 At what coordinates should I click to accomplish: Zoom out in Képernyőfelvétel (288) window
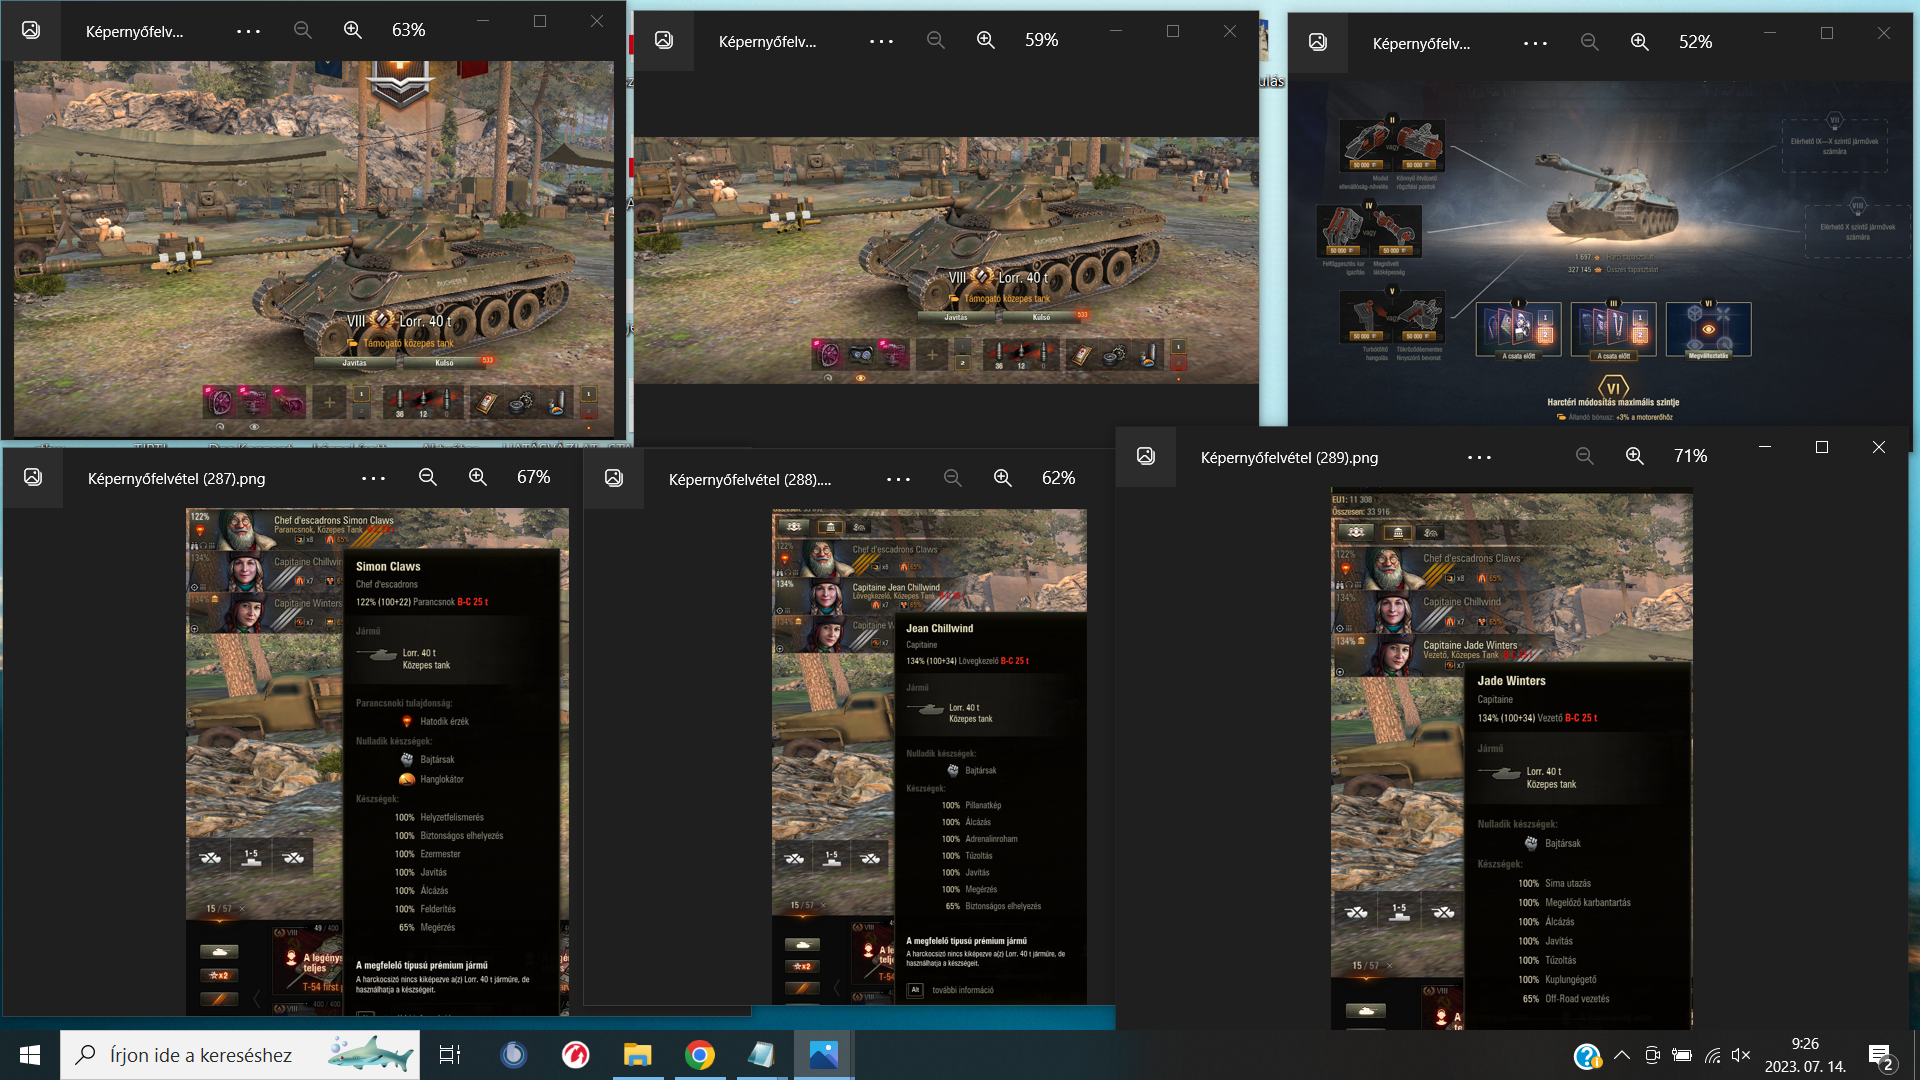coord(953,478)
